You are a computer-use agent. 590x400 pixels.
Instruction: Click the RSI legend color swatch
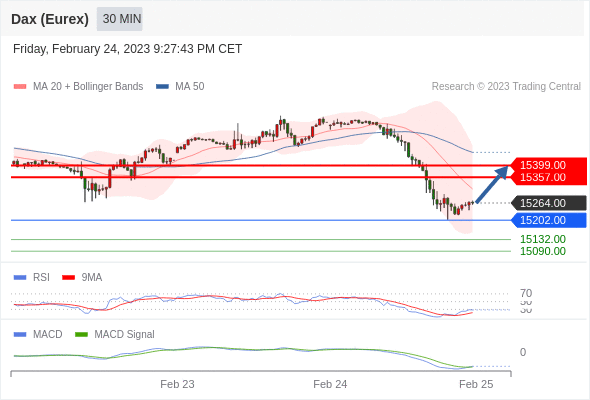pos(20,278)
